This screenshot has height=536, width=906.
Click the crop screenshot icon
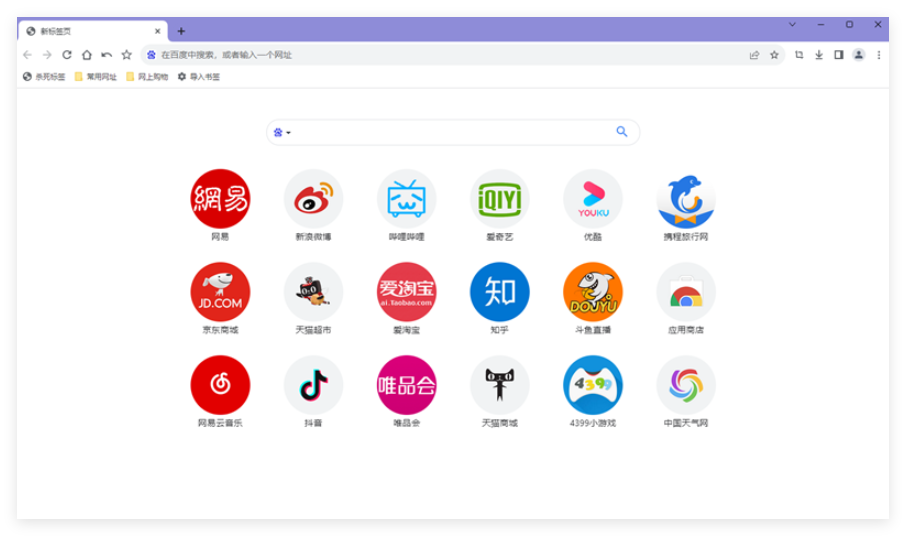click(x=799, y=55)
